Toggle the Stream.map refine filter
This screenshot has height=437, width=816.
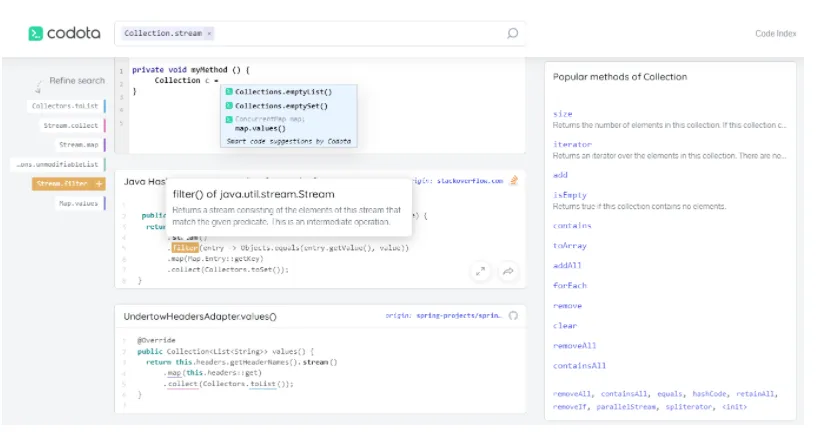pos(77,145)
